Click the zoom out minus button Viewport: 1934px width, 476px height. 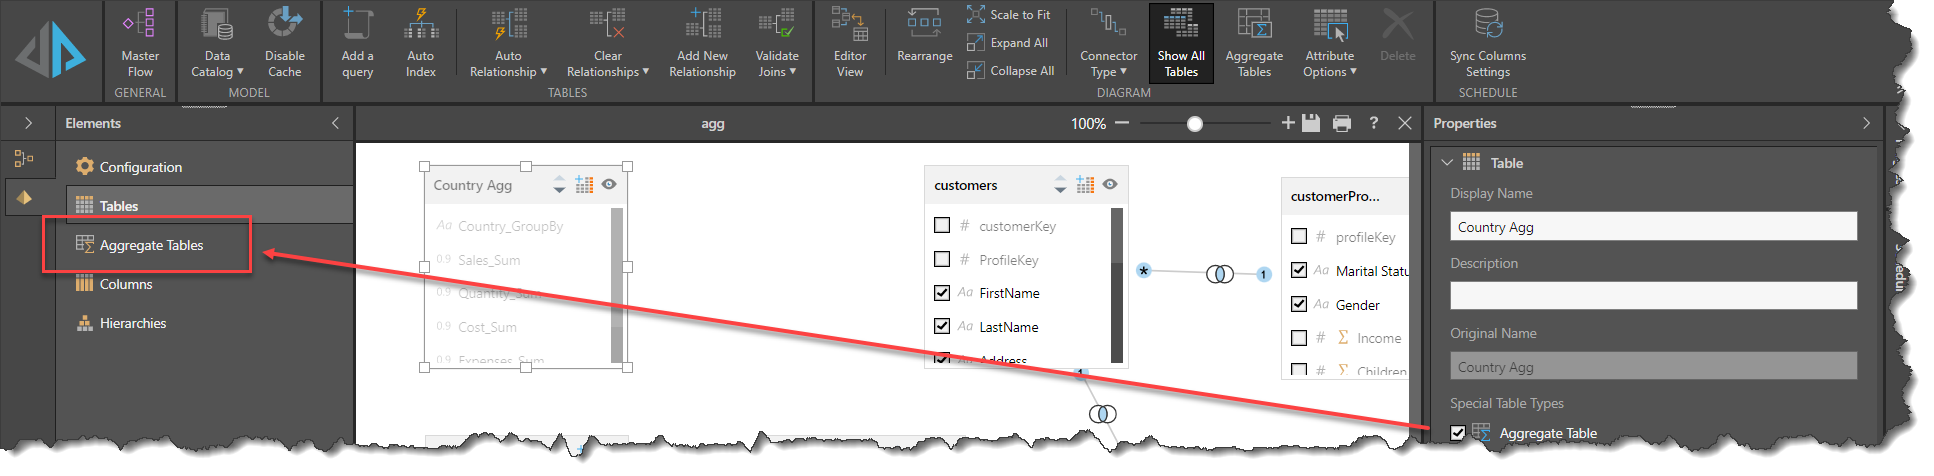click(1122, 123)
